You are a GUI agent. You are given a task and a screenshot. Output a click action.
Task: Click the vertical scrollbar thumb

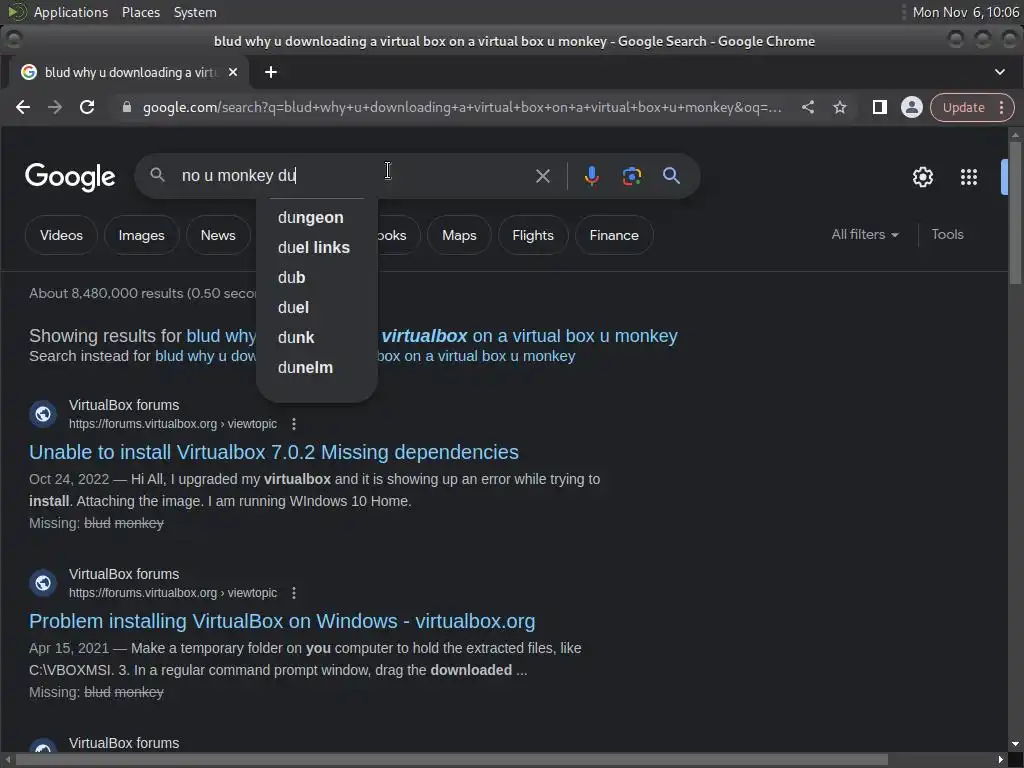pyautogui.click(x=1015, y=212)
